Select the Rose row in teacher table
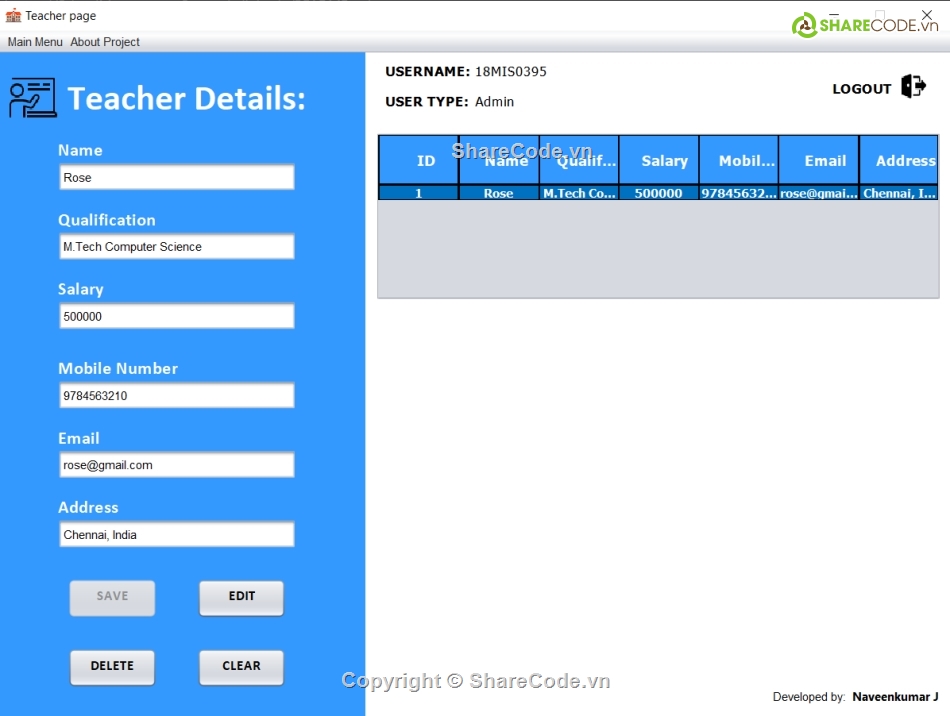This screenshot has width=950, height=716. tap(498, 193)
